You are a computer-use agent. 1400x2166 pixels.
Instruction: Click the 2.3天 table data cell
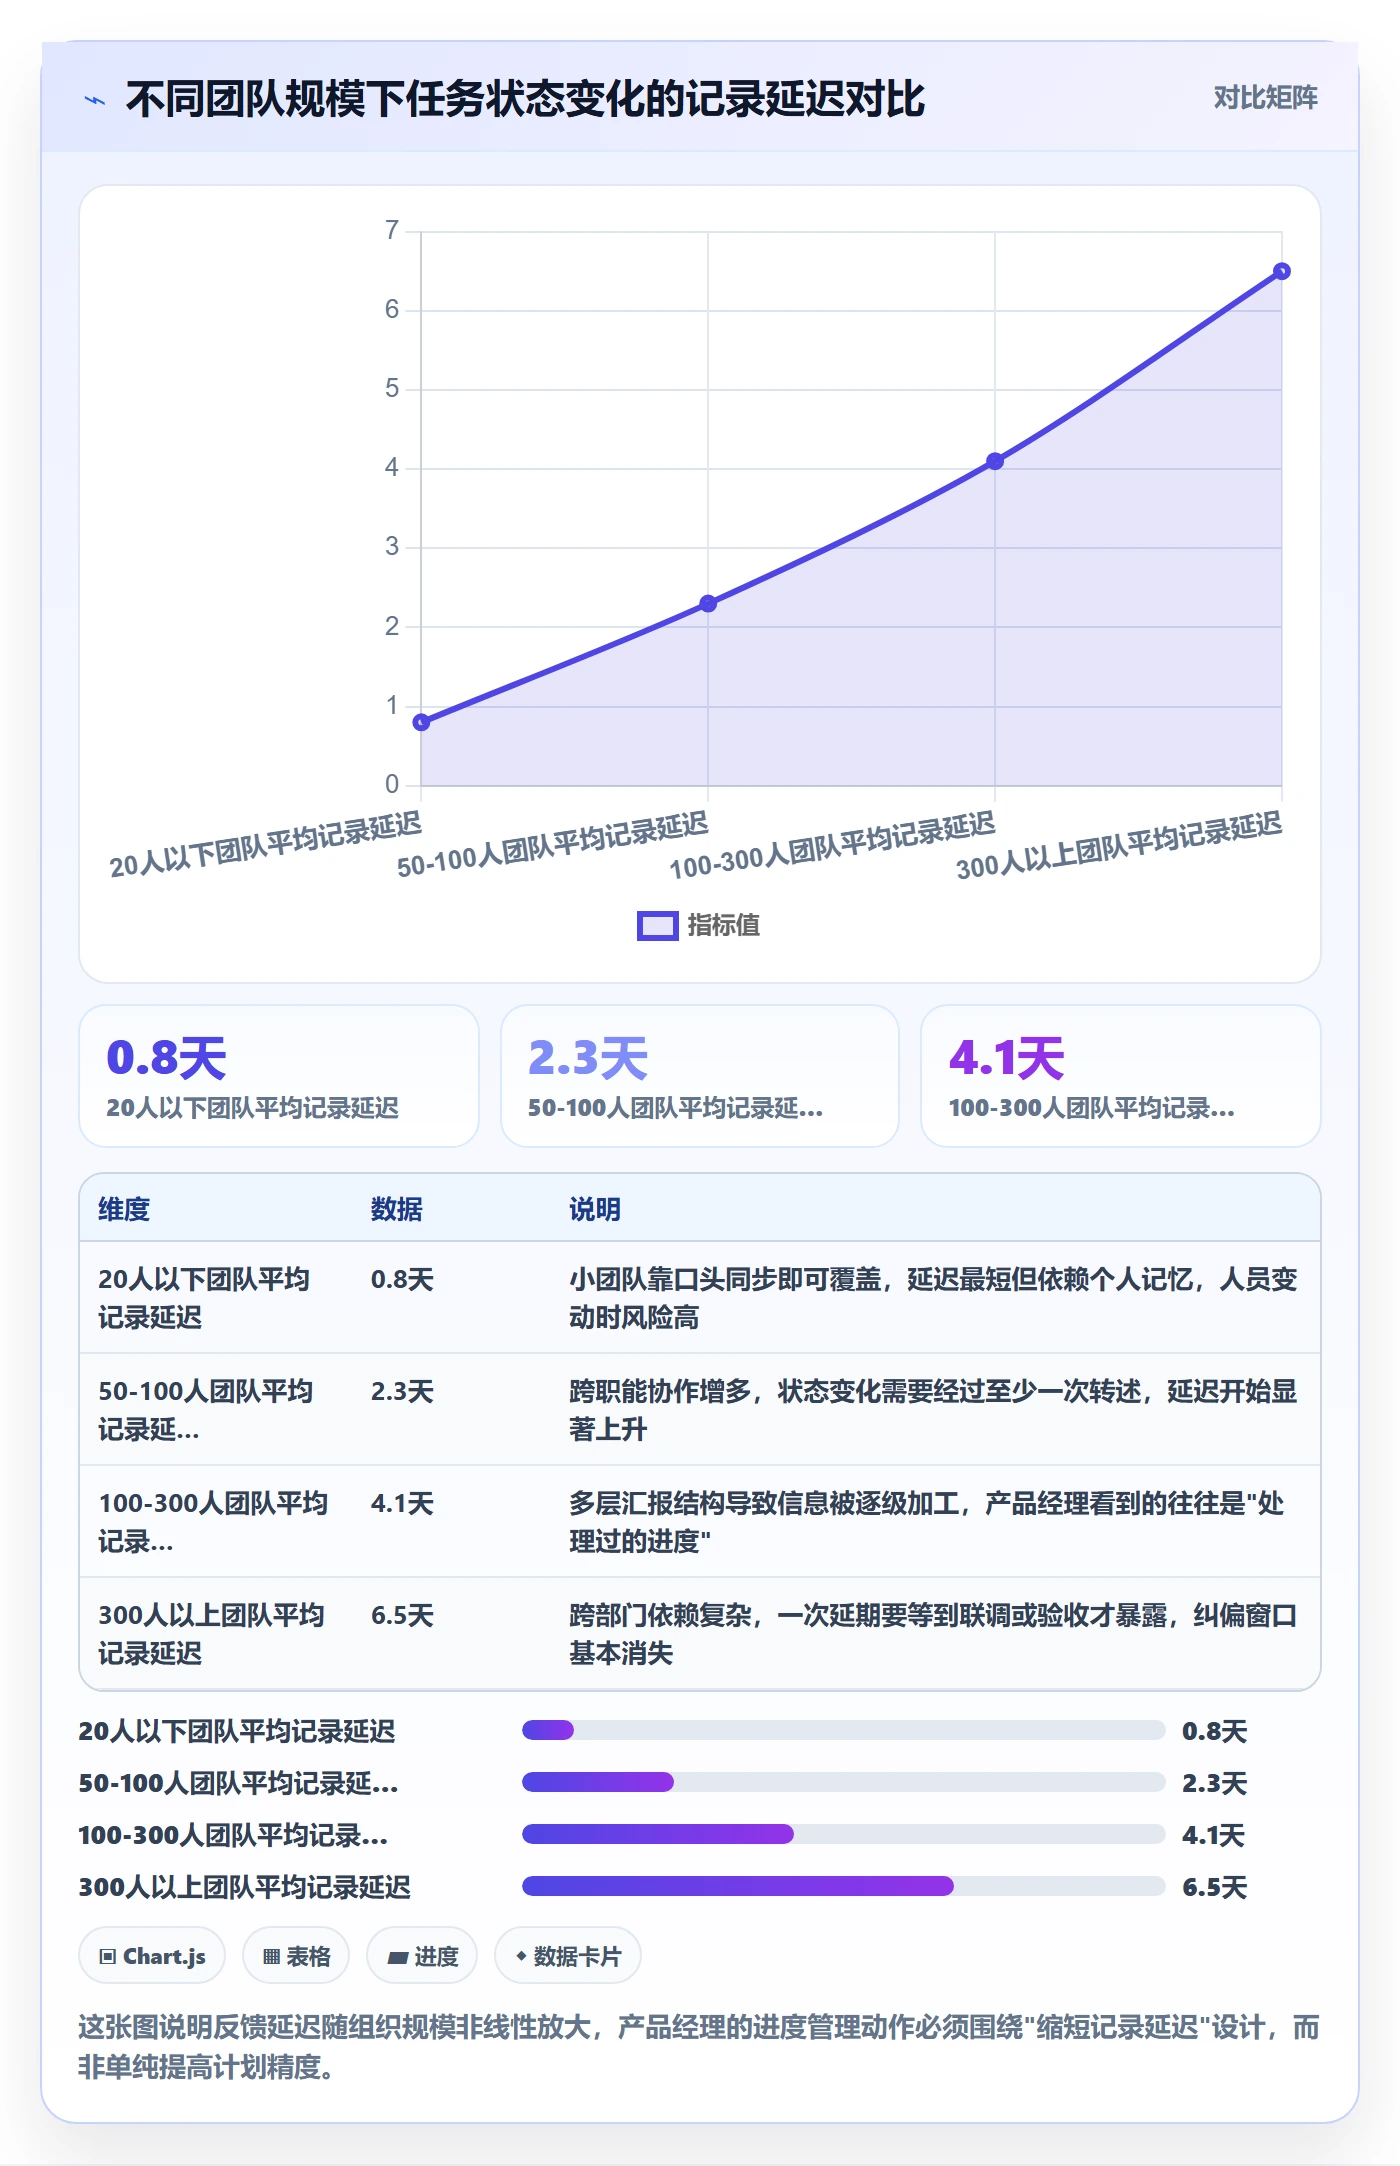click(402, 1391)
